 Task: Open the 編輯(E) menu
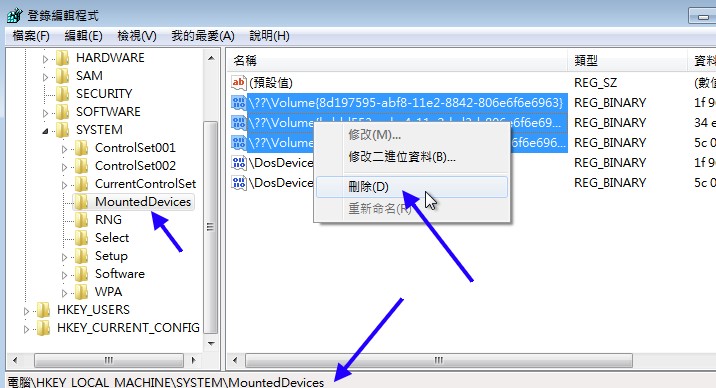click(83, 36)
